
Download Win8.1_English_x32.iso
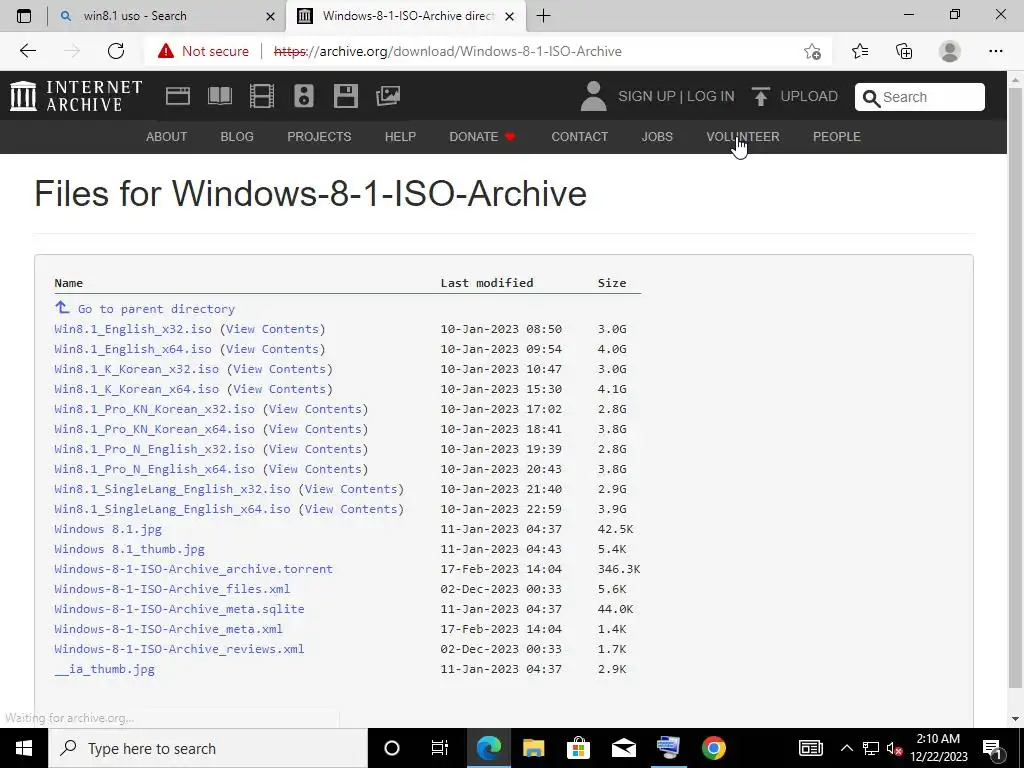point(133,328)
